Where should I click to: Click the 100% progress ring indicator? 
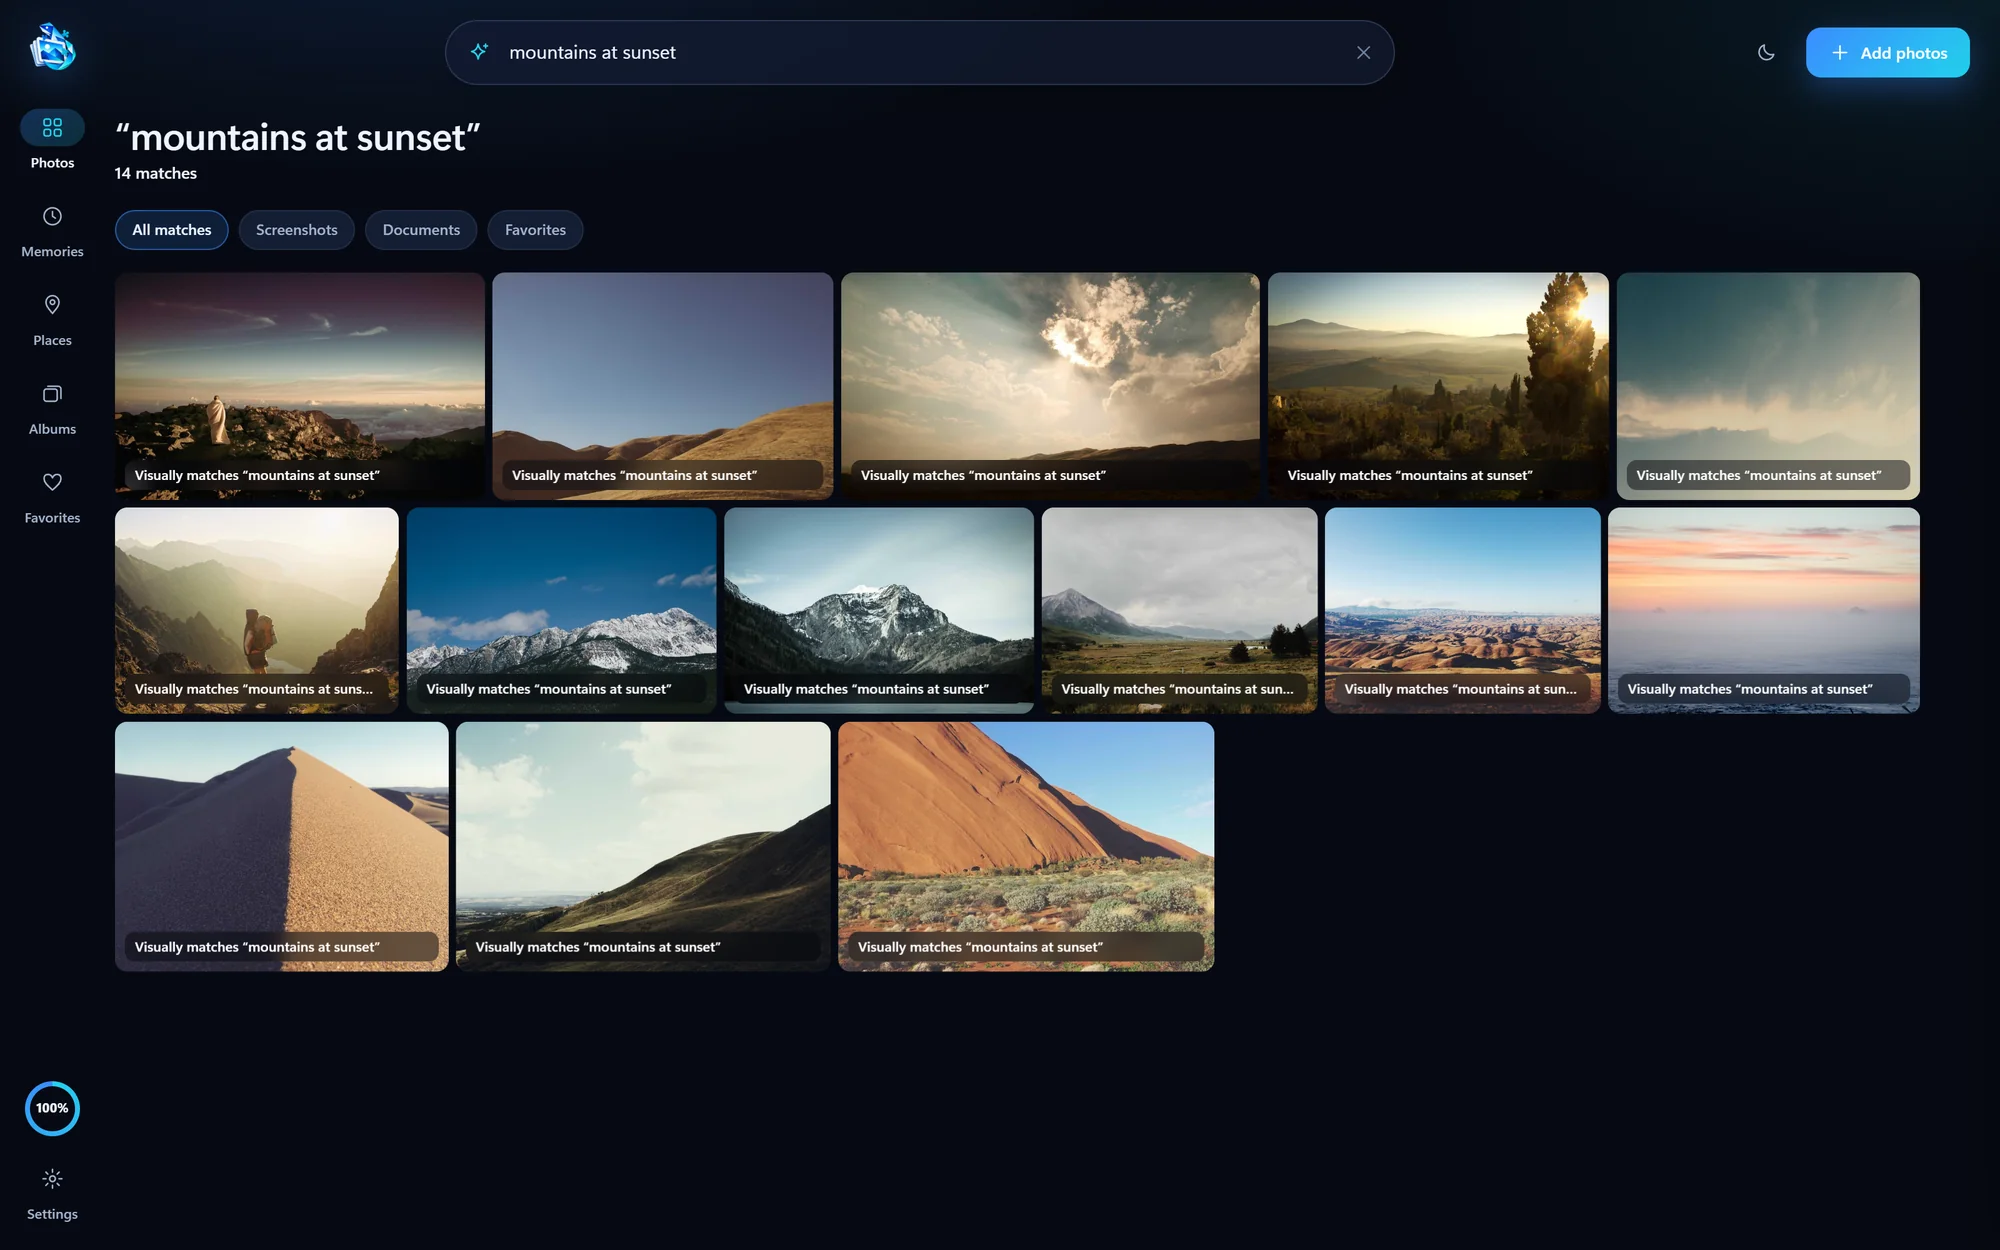click(x=52, y=1108)
